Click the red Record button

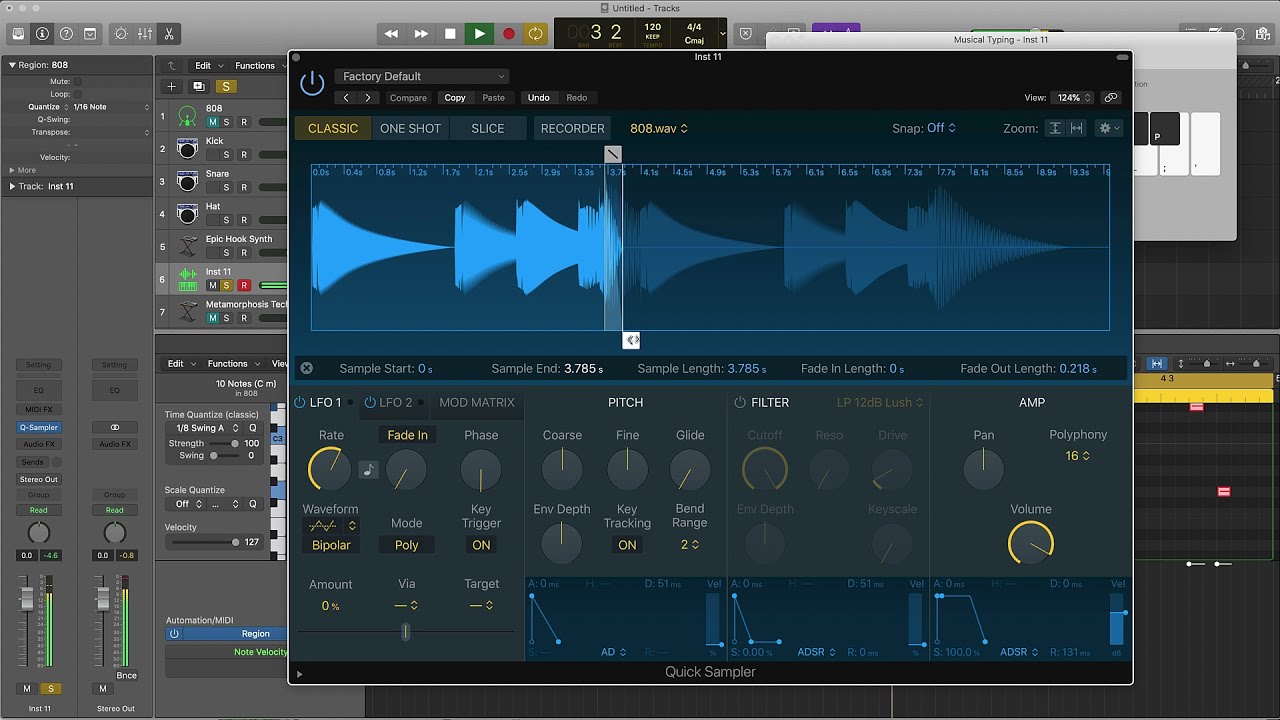pyautogui.click(x=508, y=34)
